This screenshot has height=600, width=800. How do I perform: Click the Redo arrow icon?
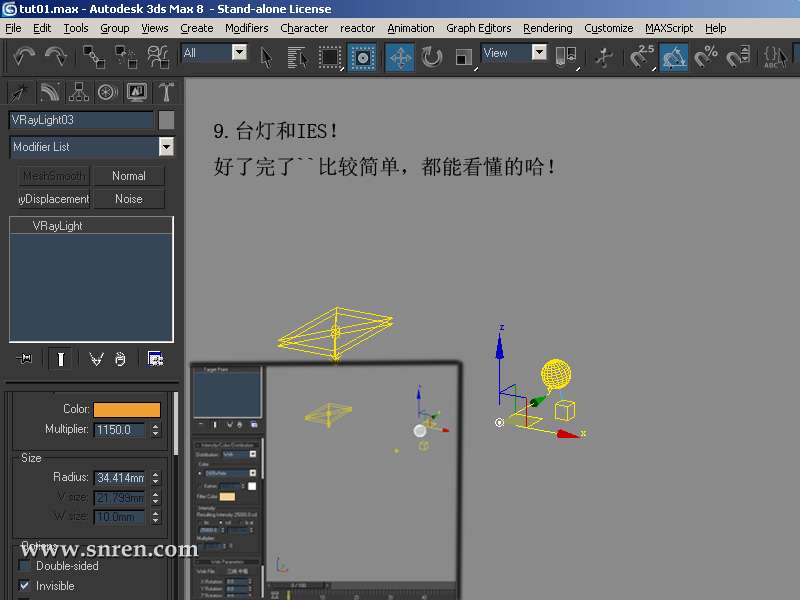coord(56,56)
